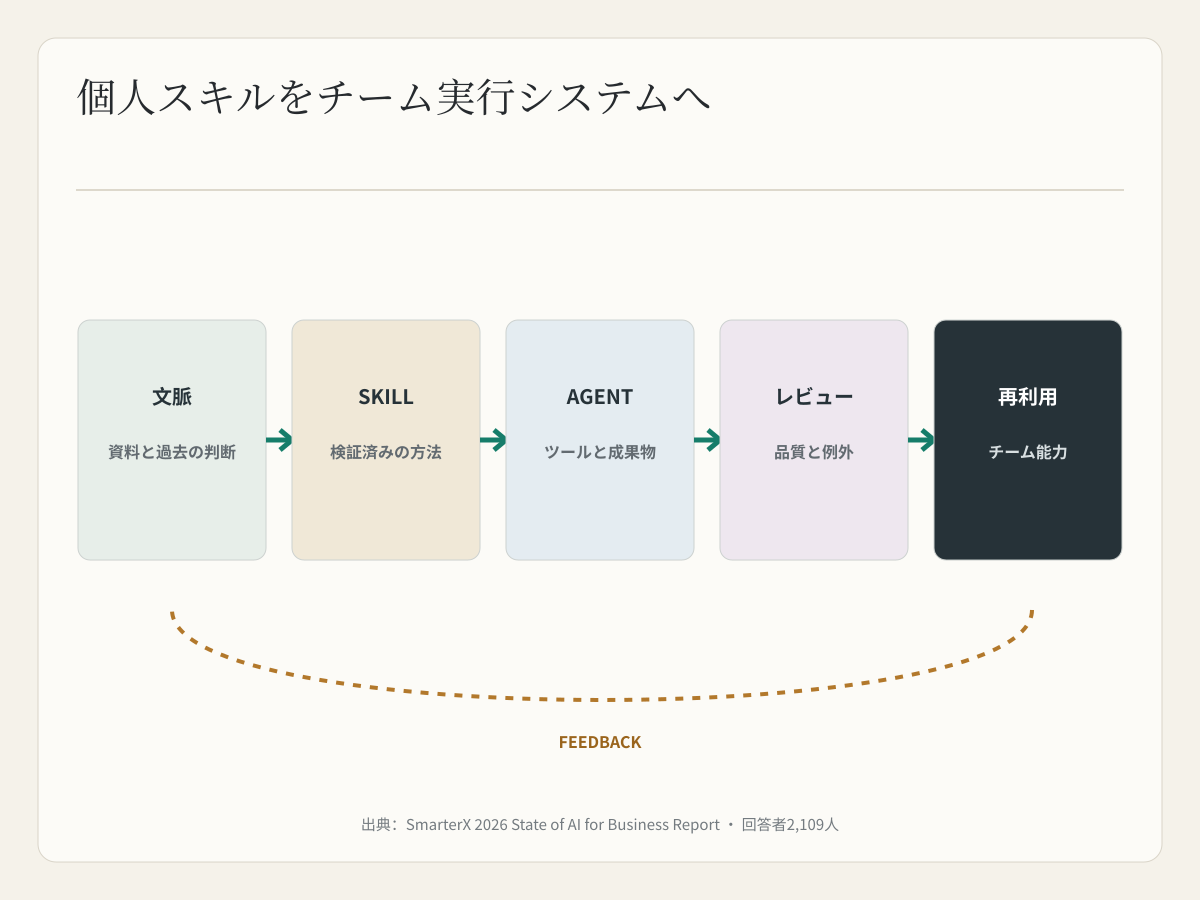Click the slide title 個人スキルをチーム実行システムへ

(394, 97)
